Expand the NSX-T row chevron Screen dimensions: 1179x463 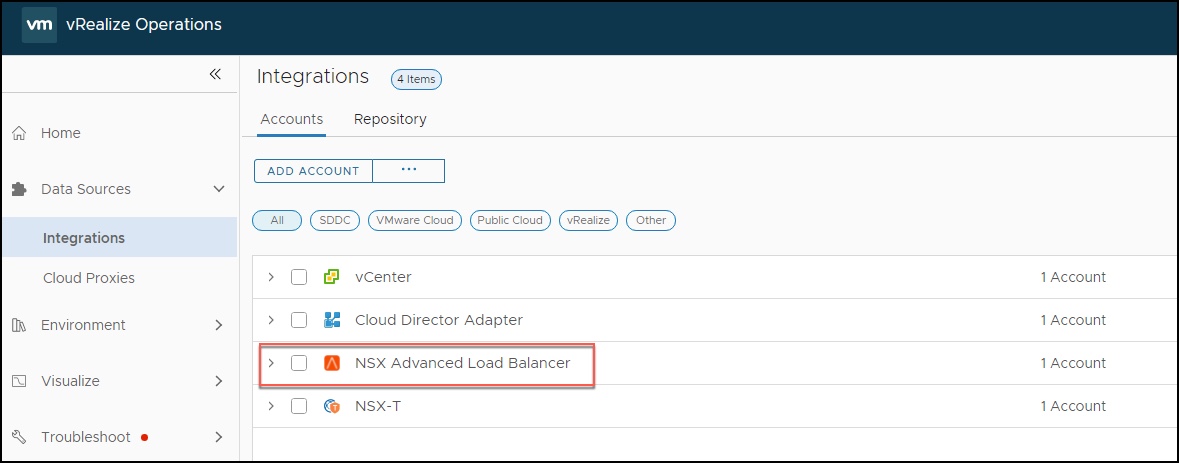point(271,406)
